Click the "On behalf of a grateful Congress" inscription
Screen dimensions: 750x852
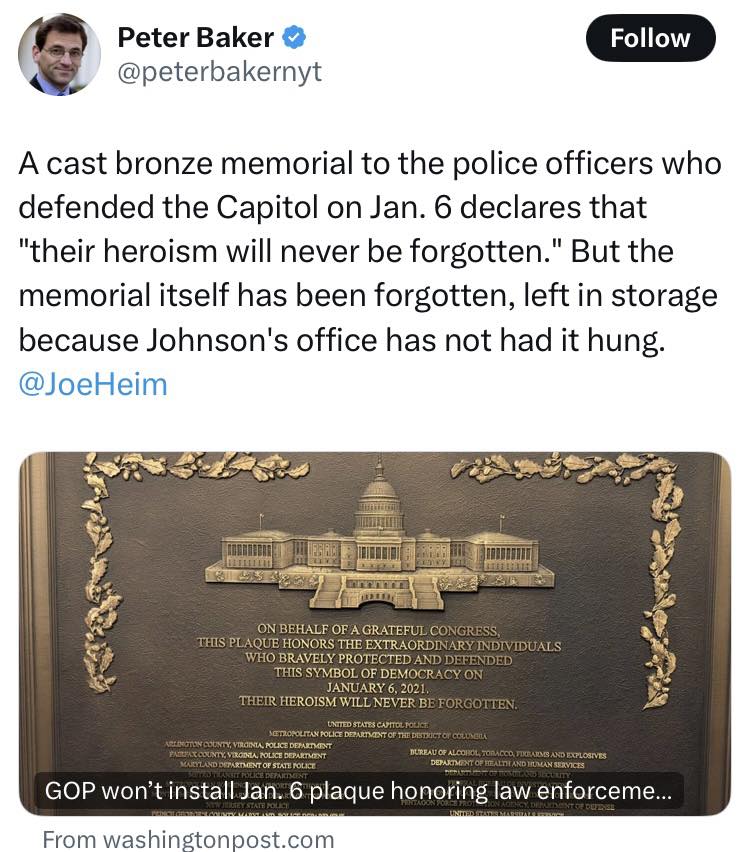378,630
